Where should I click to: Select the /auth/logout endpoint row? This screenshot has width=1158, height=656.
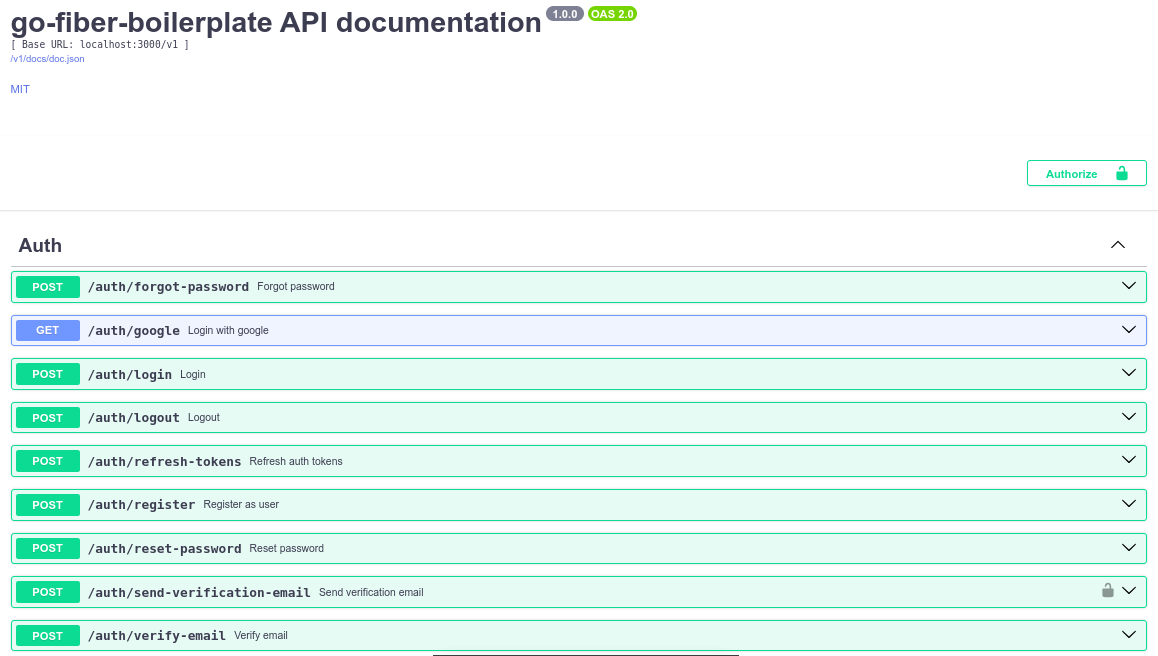click(400, 417)
